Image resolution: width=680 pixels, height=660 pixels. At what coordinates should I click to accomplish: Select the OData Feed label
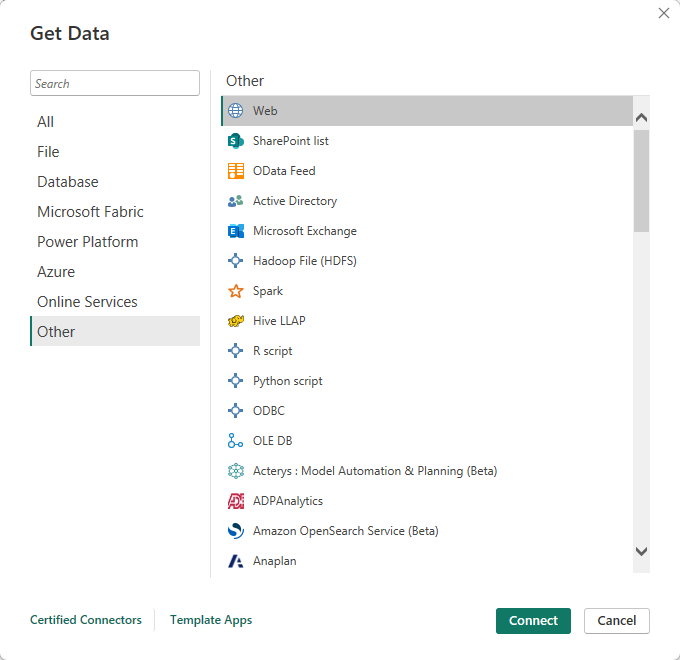tap(284, 171)
